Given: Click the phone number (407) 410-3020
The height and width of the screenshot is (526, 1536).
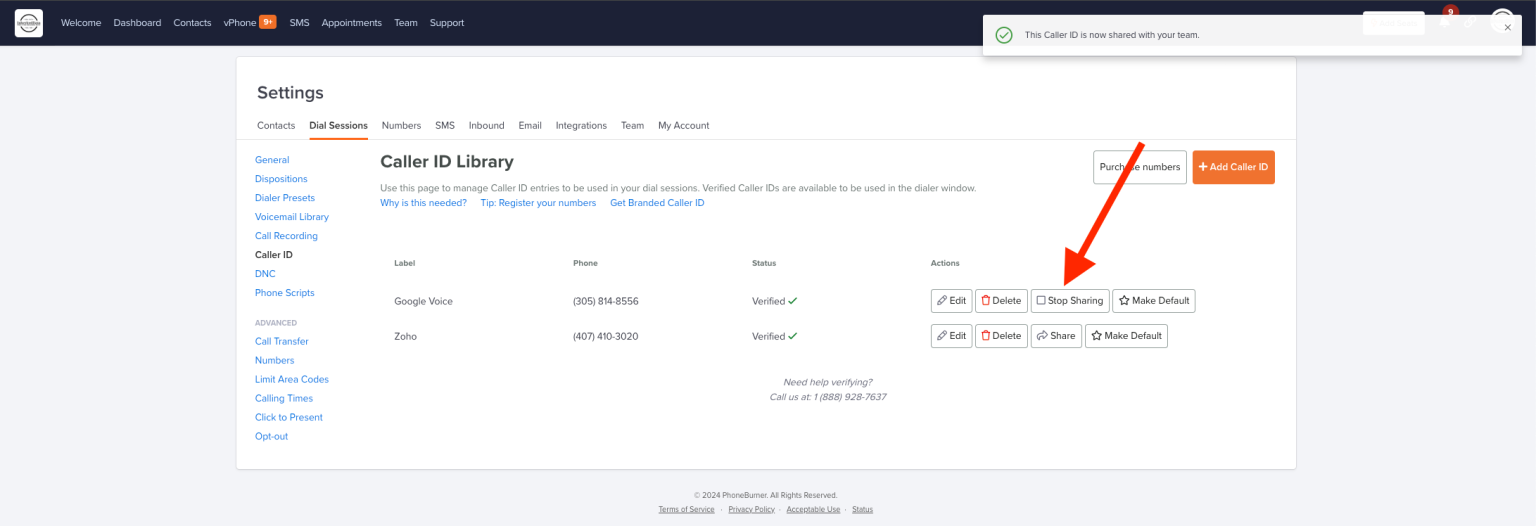Looking at the screenshot, I should (605, 336).
